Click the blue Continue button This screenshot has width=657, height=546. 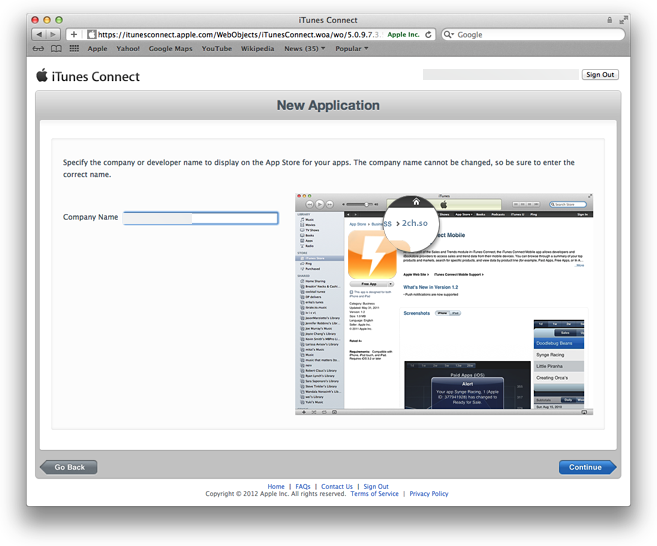(x=587, y=467)
